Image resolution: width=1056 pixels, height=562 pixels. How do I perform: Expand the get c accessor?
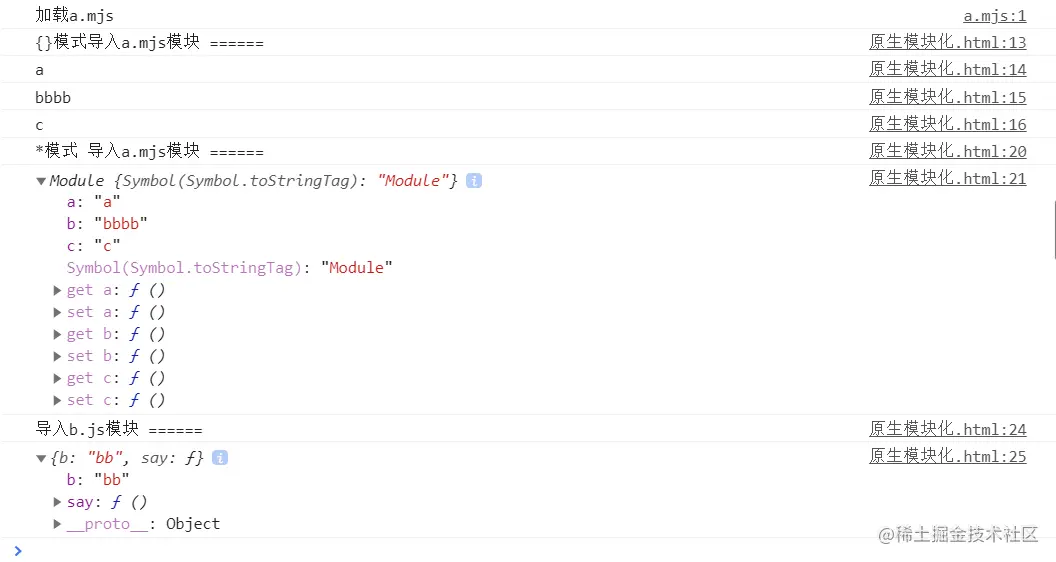coord(57,379)
